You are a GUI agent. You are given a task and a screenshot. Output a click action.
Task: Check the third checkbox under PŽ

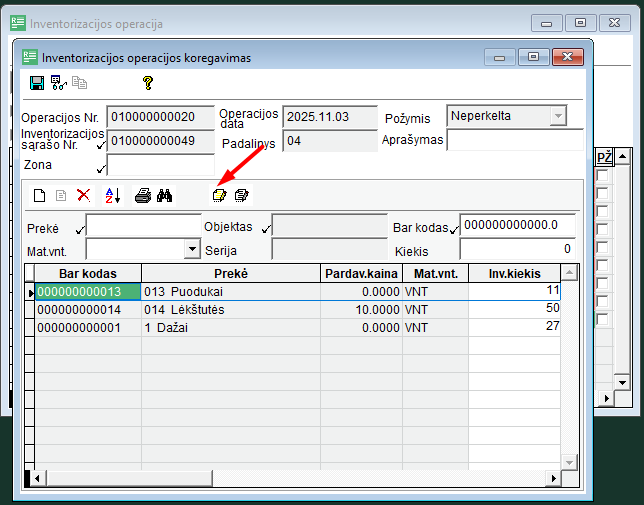(602, 212)
